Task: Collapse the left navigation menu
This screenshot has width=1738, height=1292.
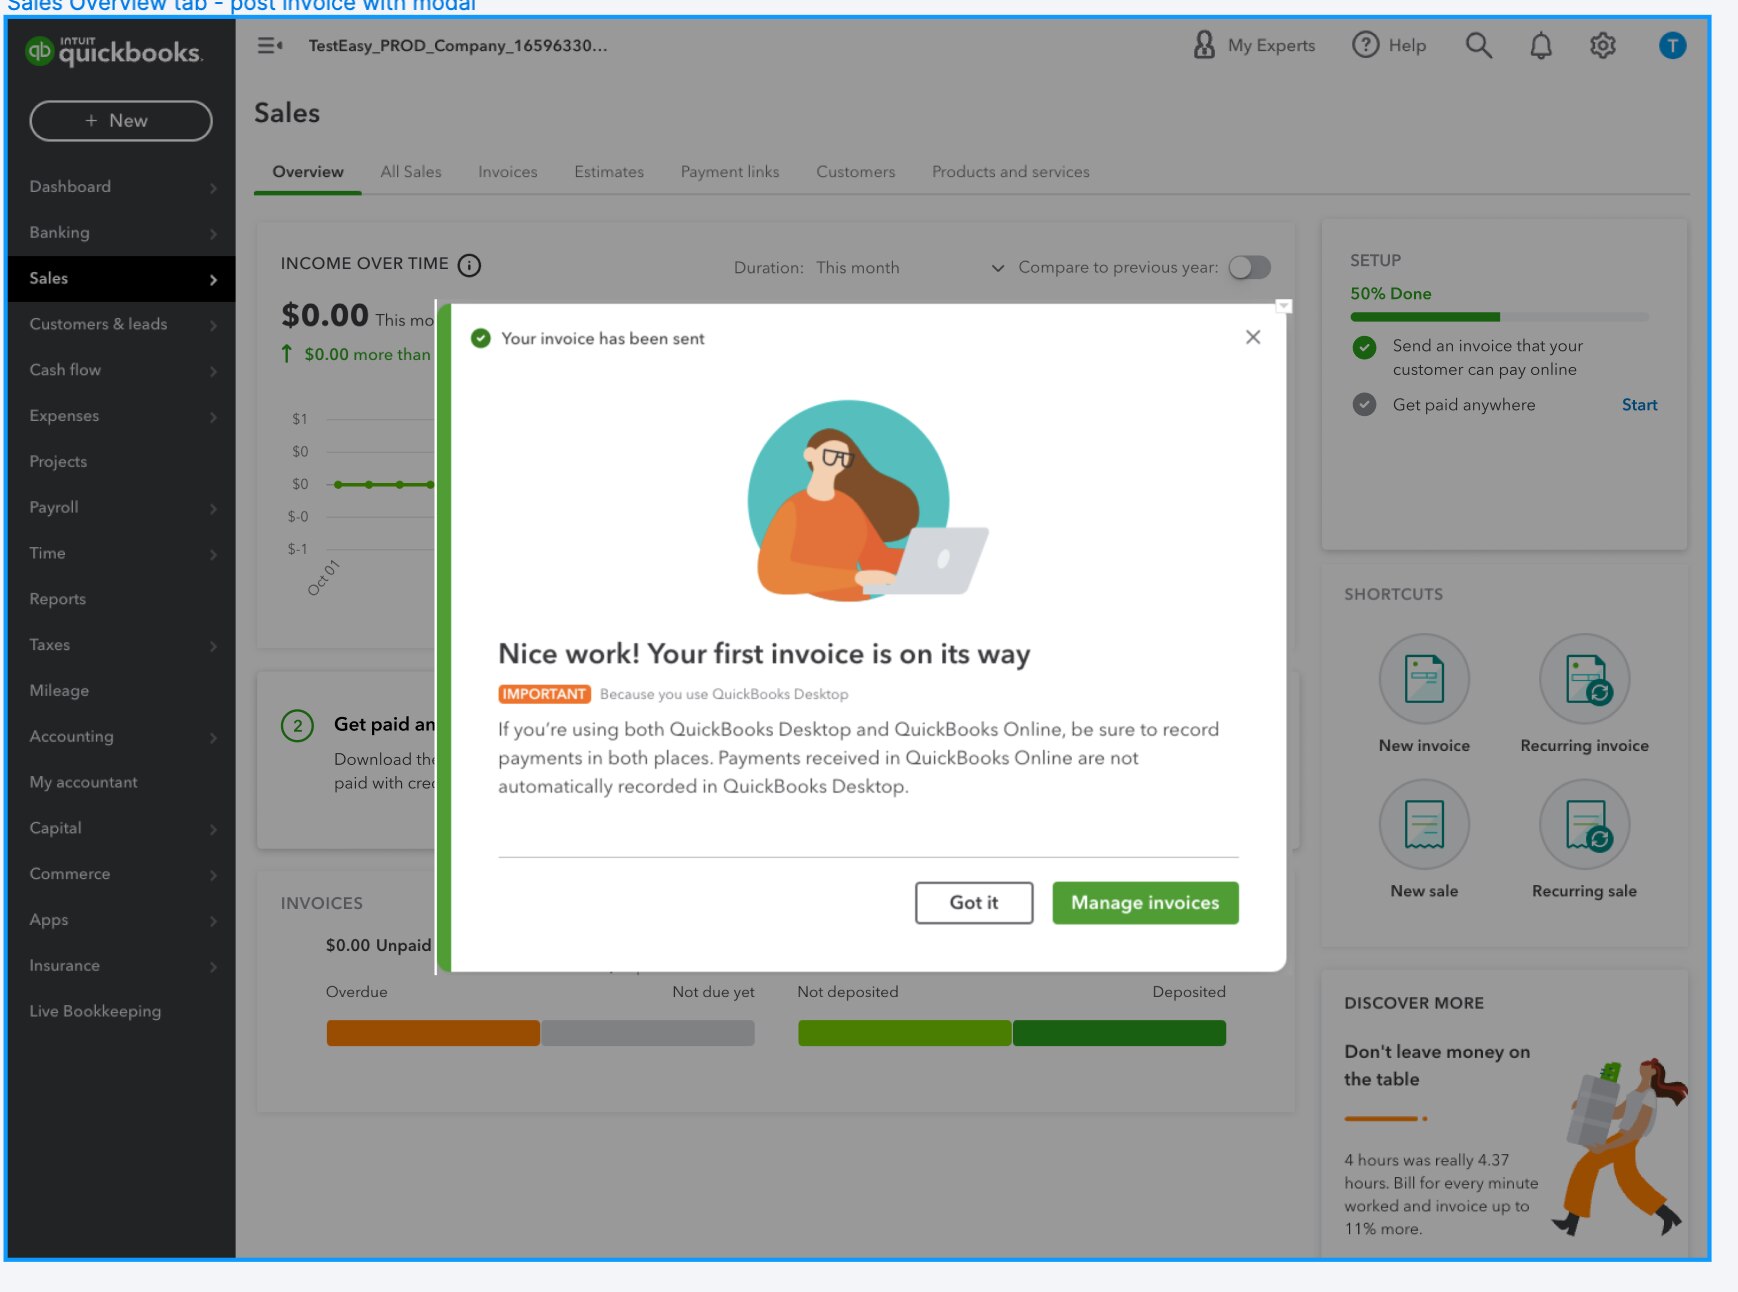Action: 267,45
